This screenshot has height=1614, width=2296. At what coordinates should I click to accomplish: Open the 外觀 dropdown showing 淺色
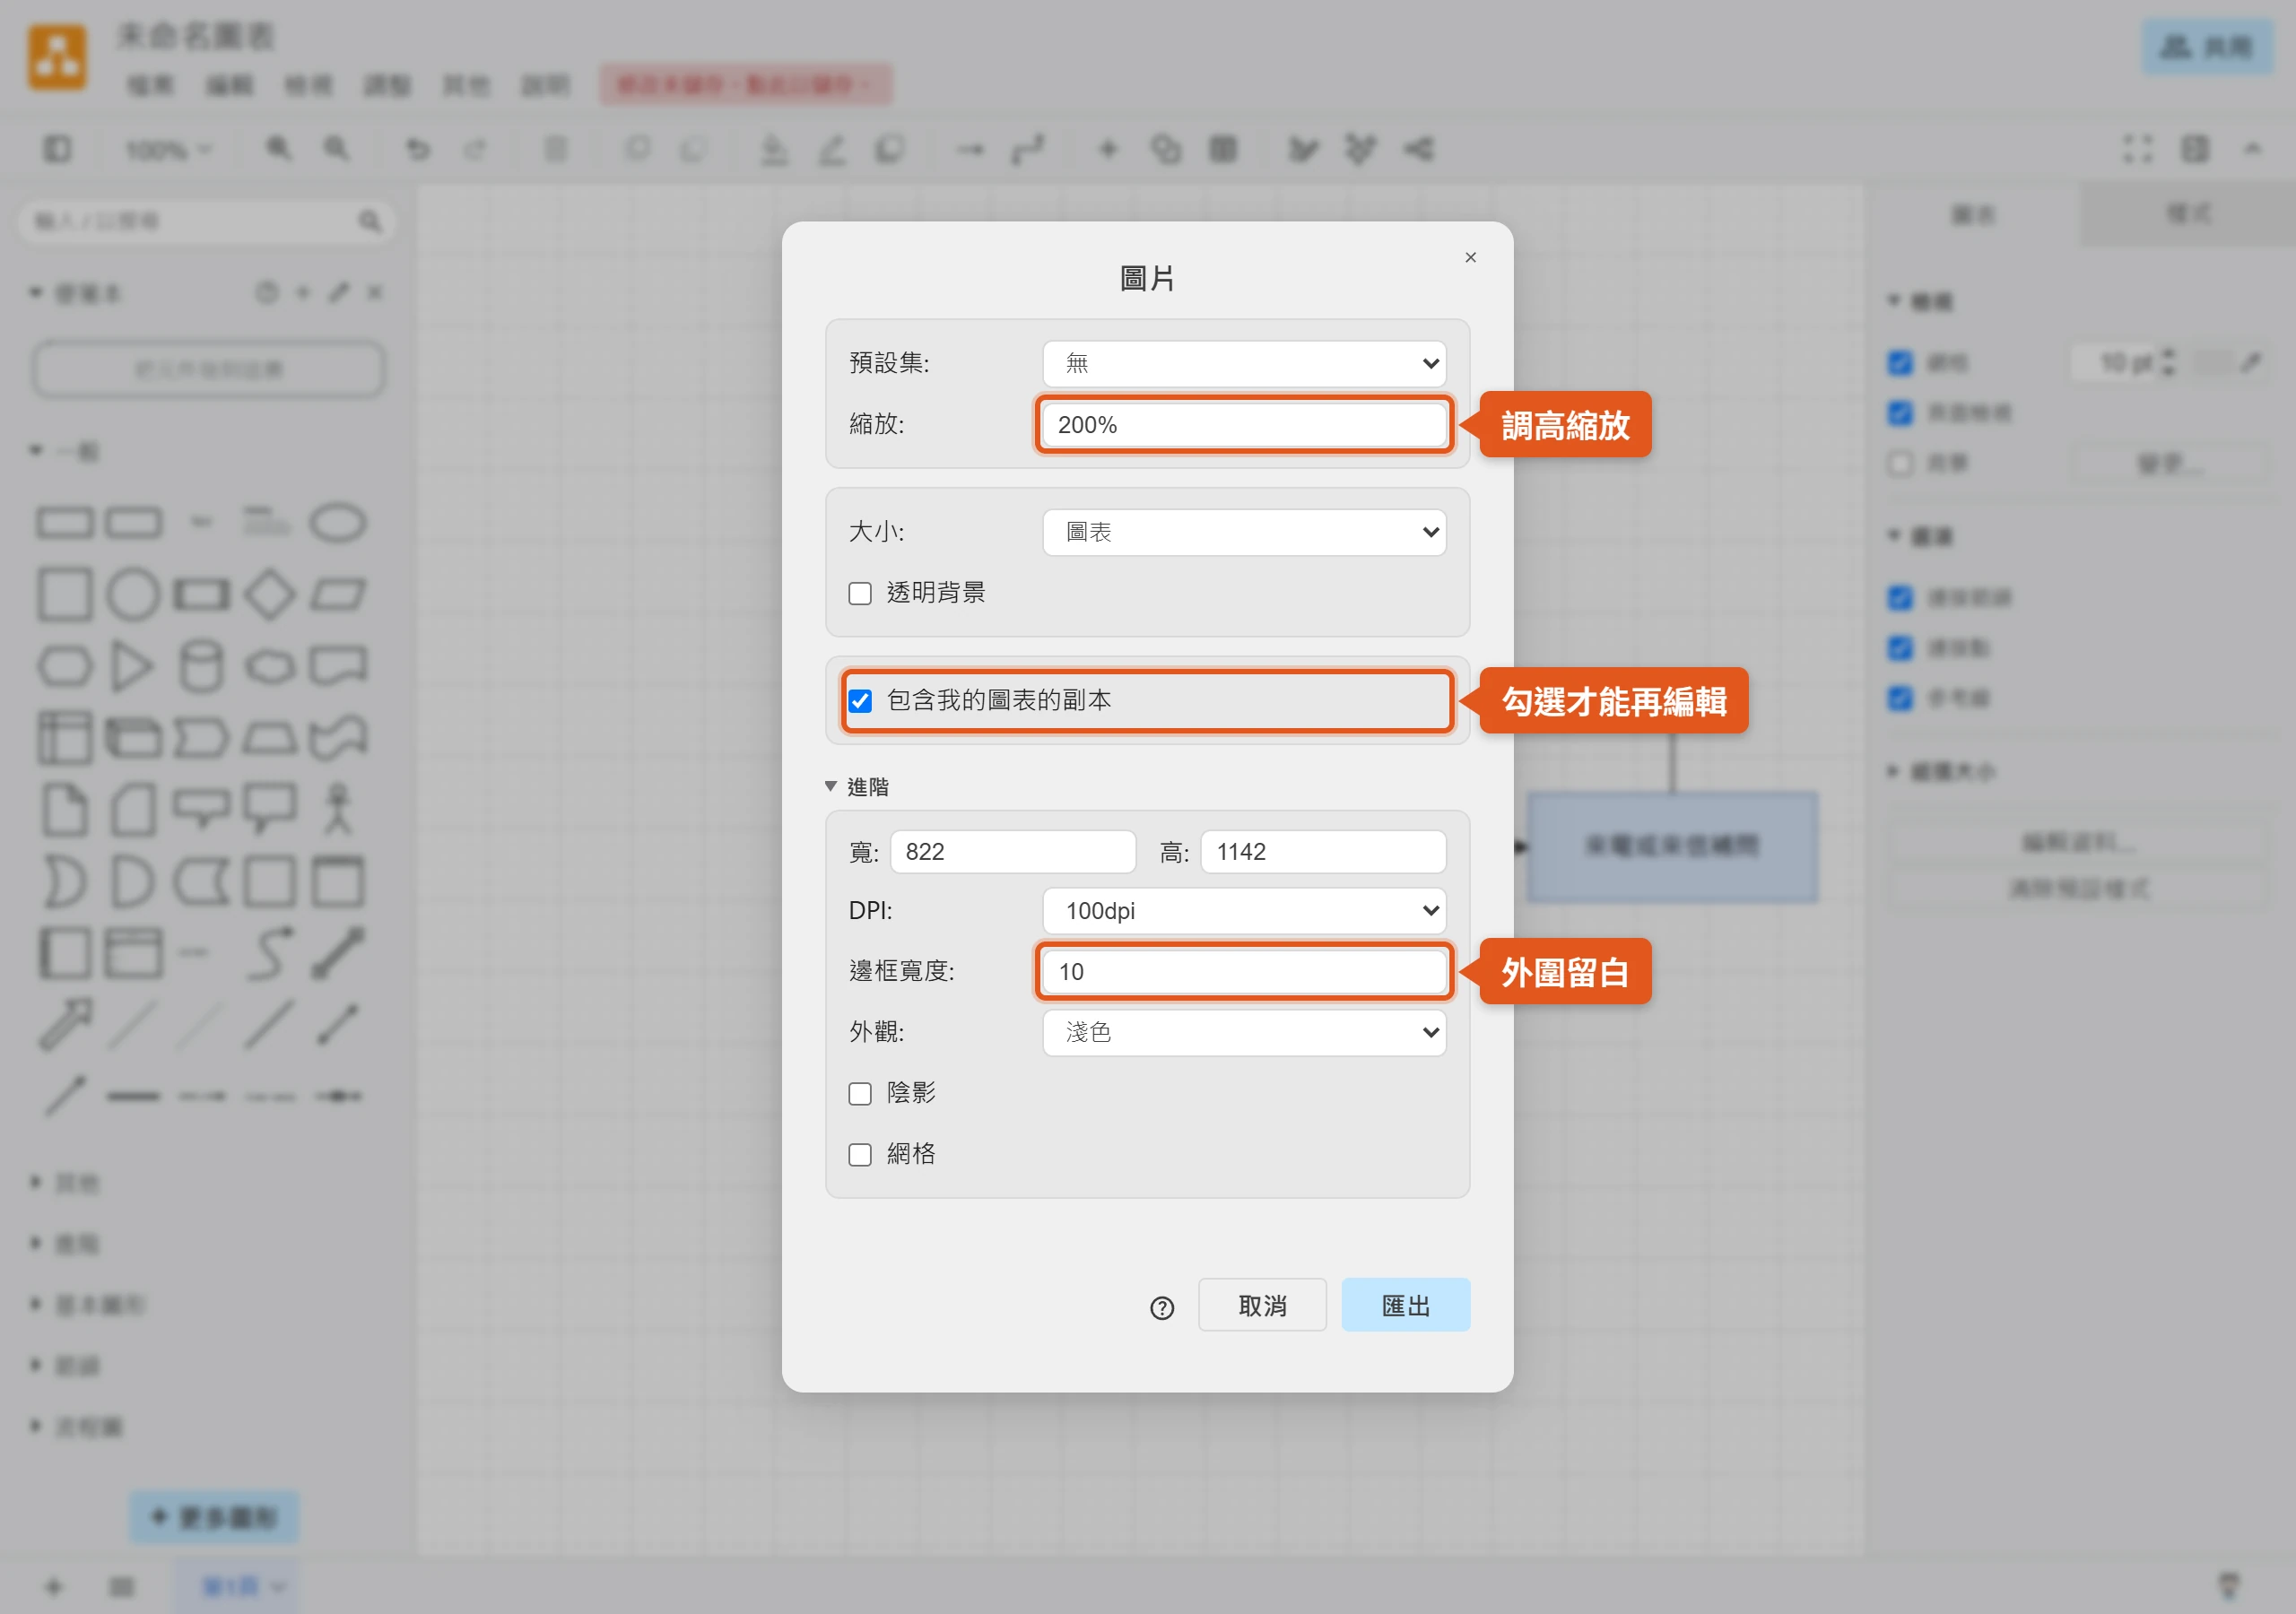(1244, 1032)
